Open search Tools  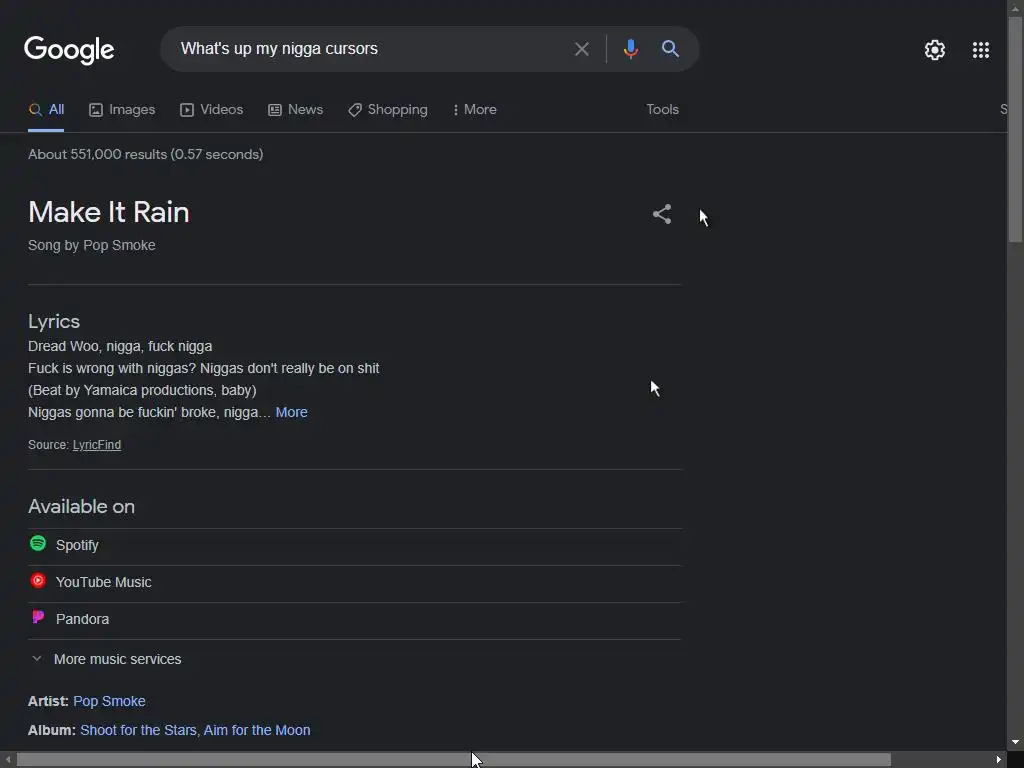tap(662, 110)
